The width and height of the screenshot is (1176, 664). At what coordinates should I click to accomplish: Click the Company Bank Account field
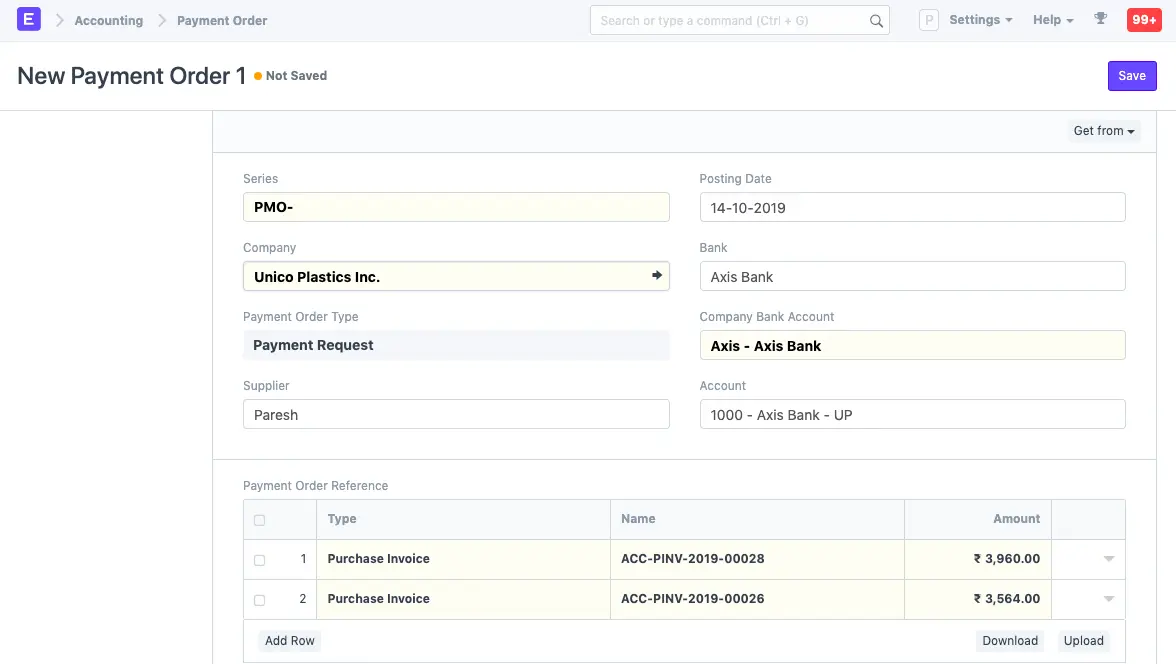912,345
